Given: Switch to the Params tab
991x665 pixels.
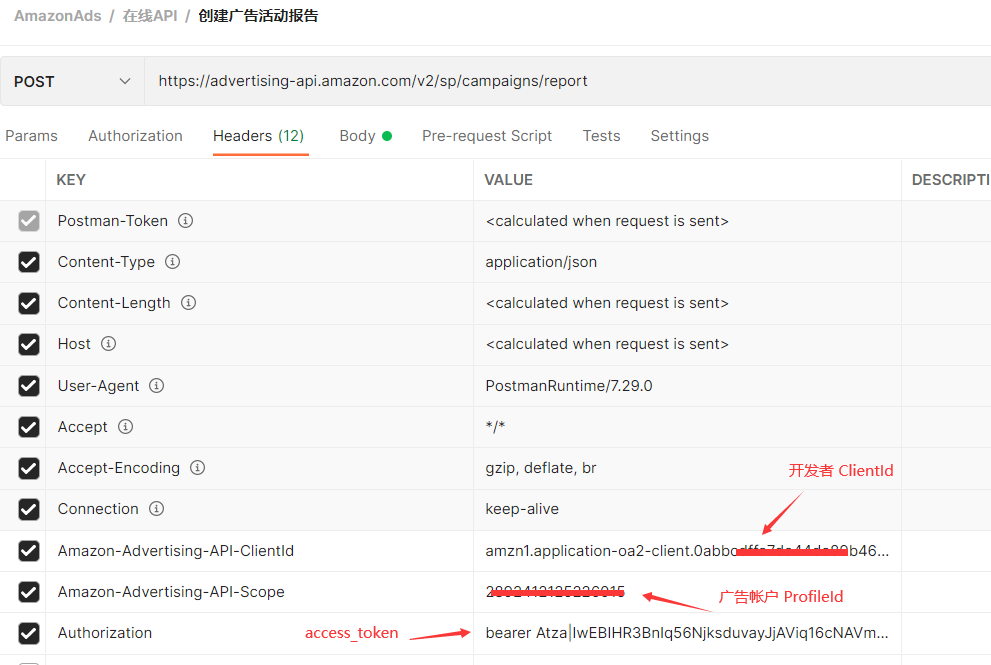Looking at the screenshot, I should tap(31, 136).
